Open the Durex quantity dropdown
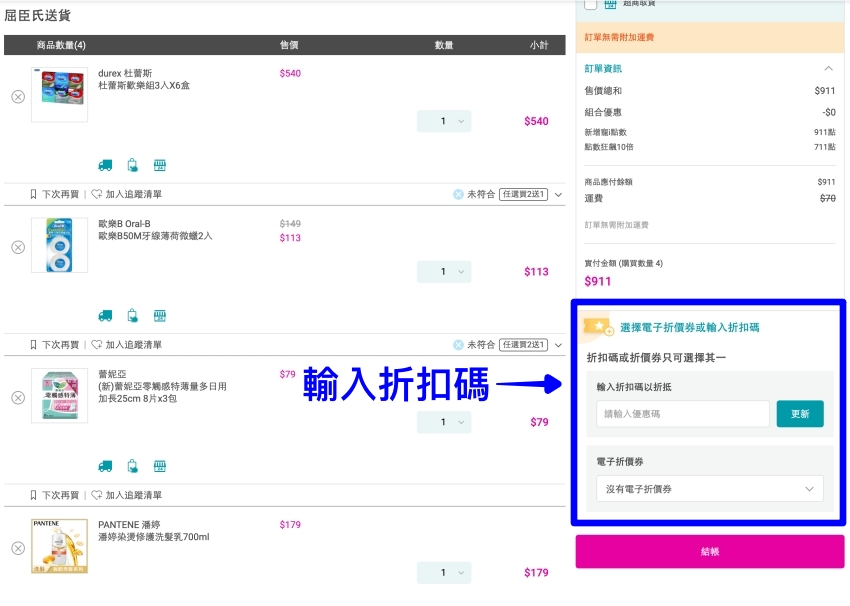Viewport: 850px width, 606px height. 444,121
